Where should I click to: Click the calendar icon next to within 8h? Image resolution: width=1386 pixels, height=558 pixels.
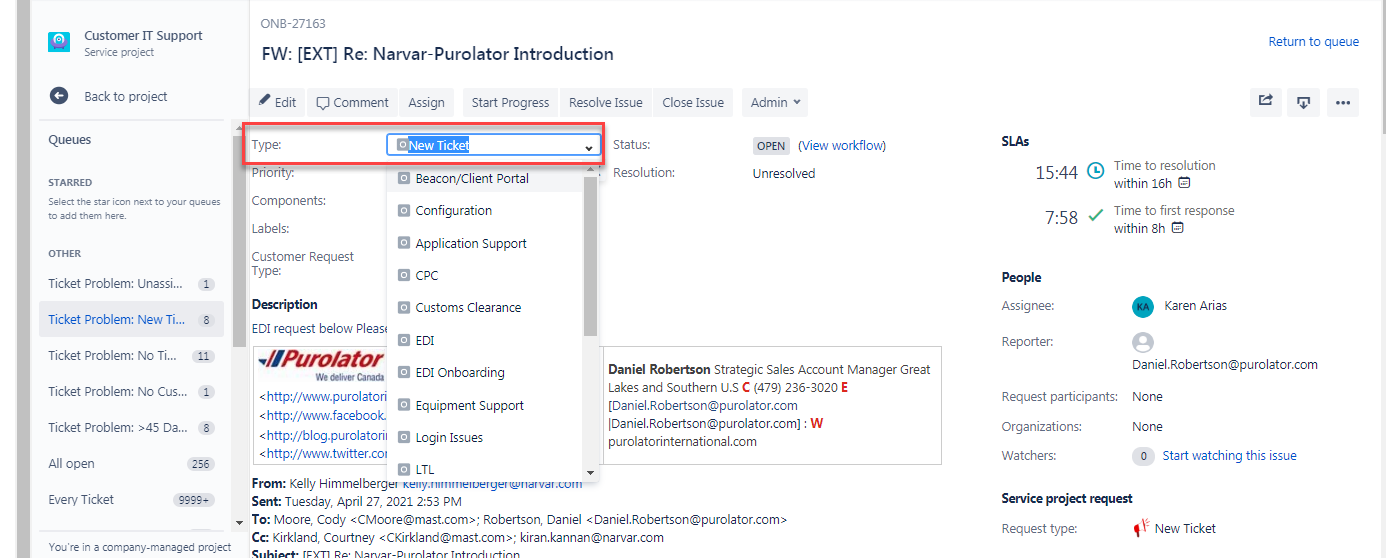(x=1178, y=228)
